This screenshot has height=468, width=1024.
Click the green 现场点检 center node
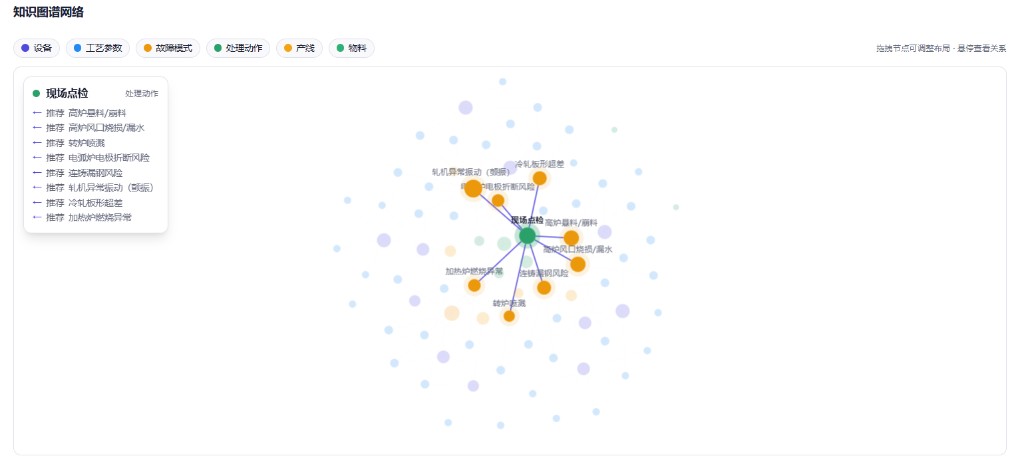(x=527, y=236)
